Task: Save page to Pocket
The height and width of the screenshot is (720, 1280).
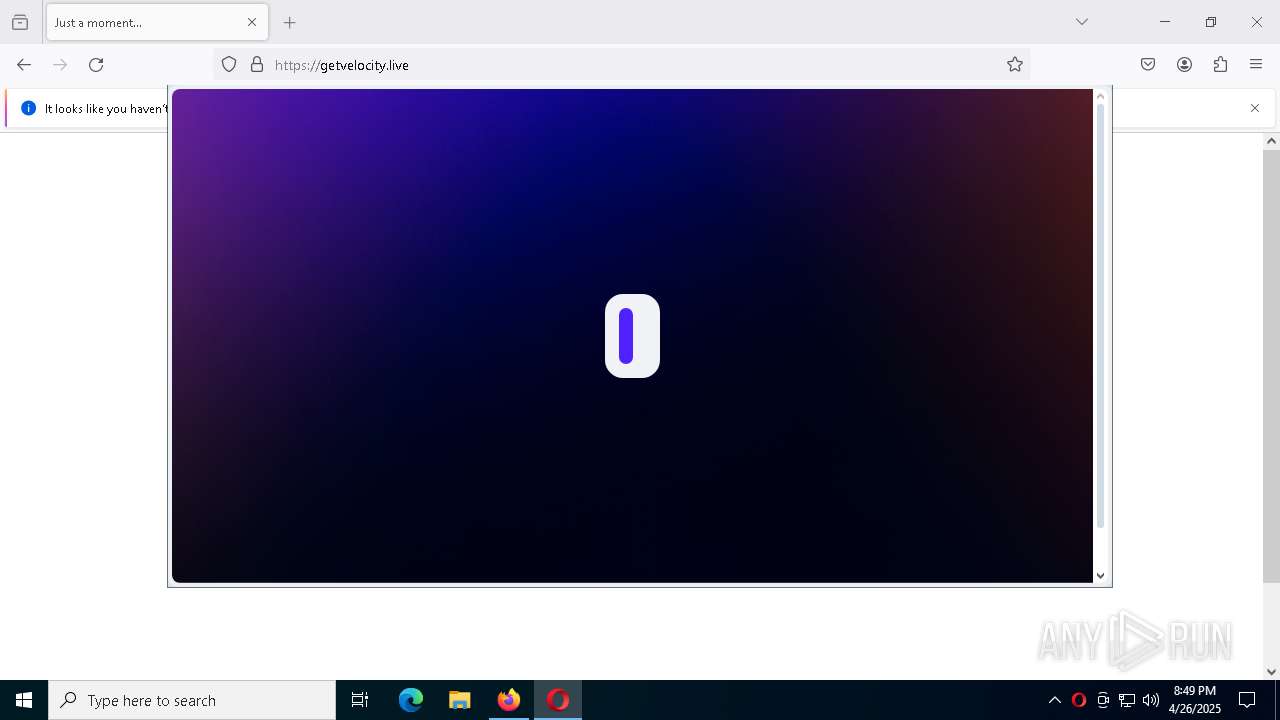Action: tap(1148, 65)
